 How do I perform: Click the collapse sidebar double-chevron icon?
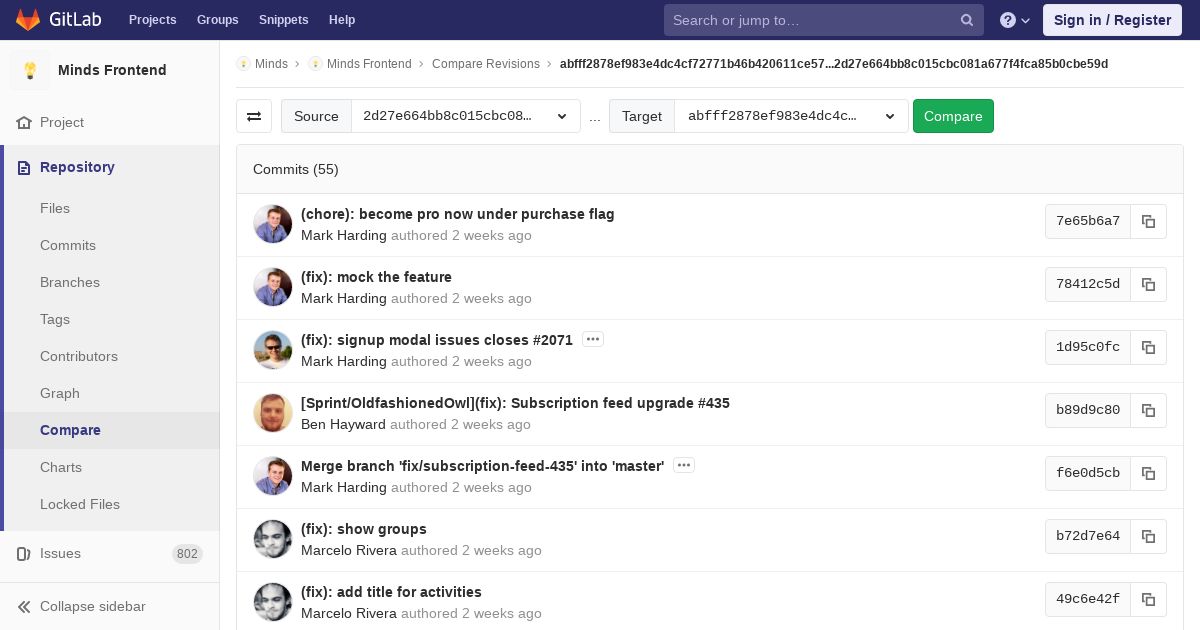tap(25, 606)
